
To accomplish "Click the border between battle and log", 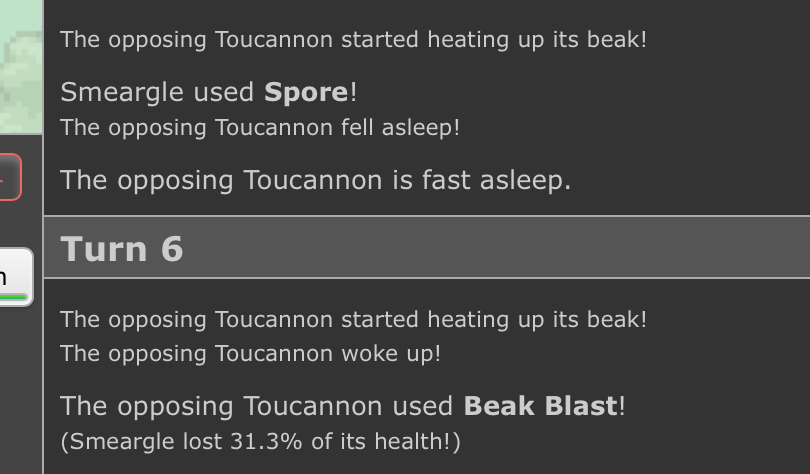I will click(43, 237).
